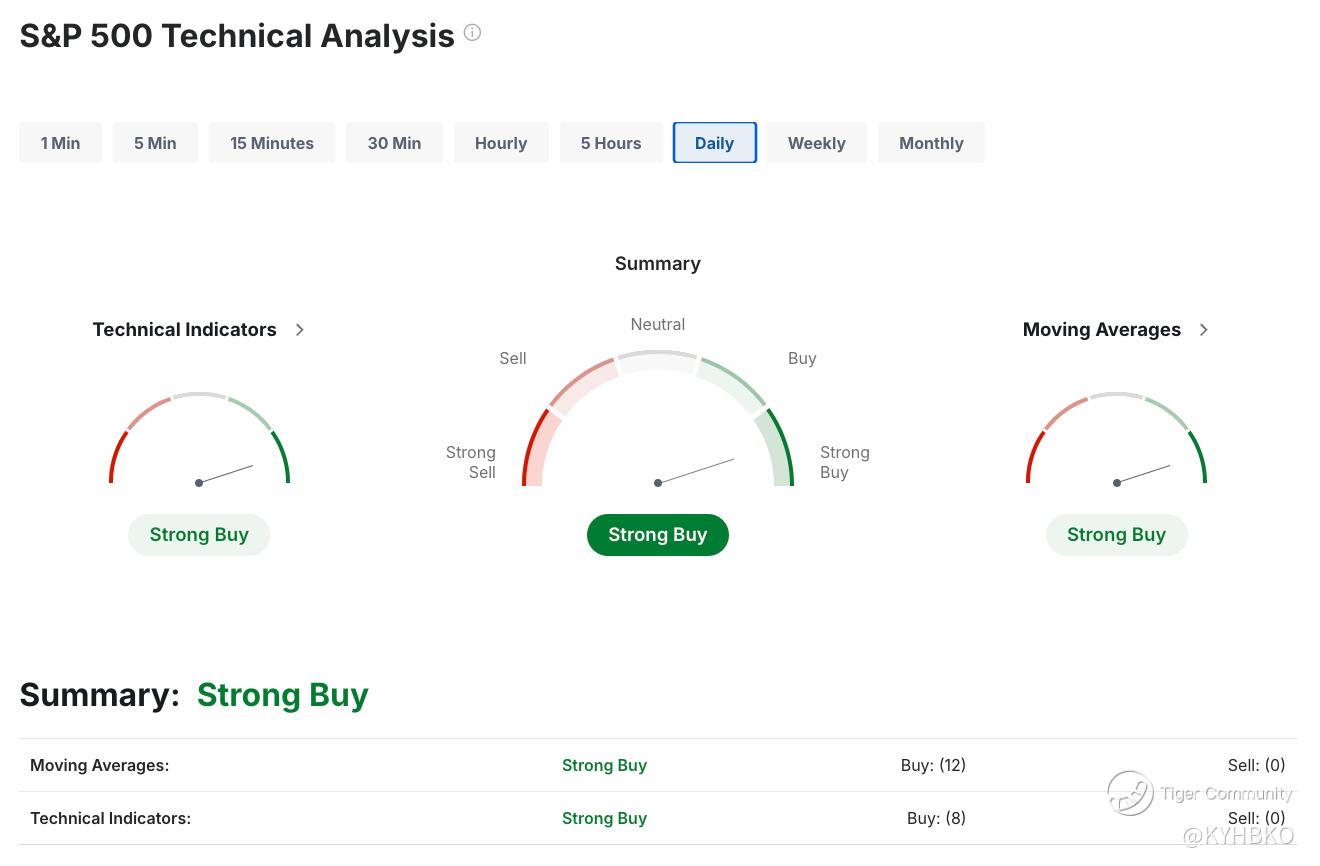
Task: Expand Moving Averages chevron arrow
Action: (1204, 330)
